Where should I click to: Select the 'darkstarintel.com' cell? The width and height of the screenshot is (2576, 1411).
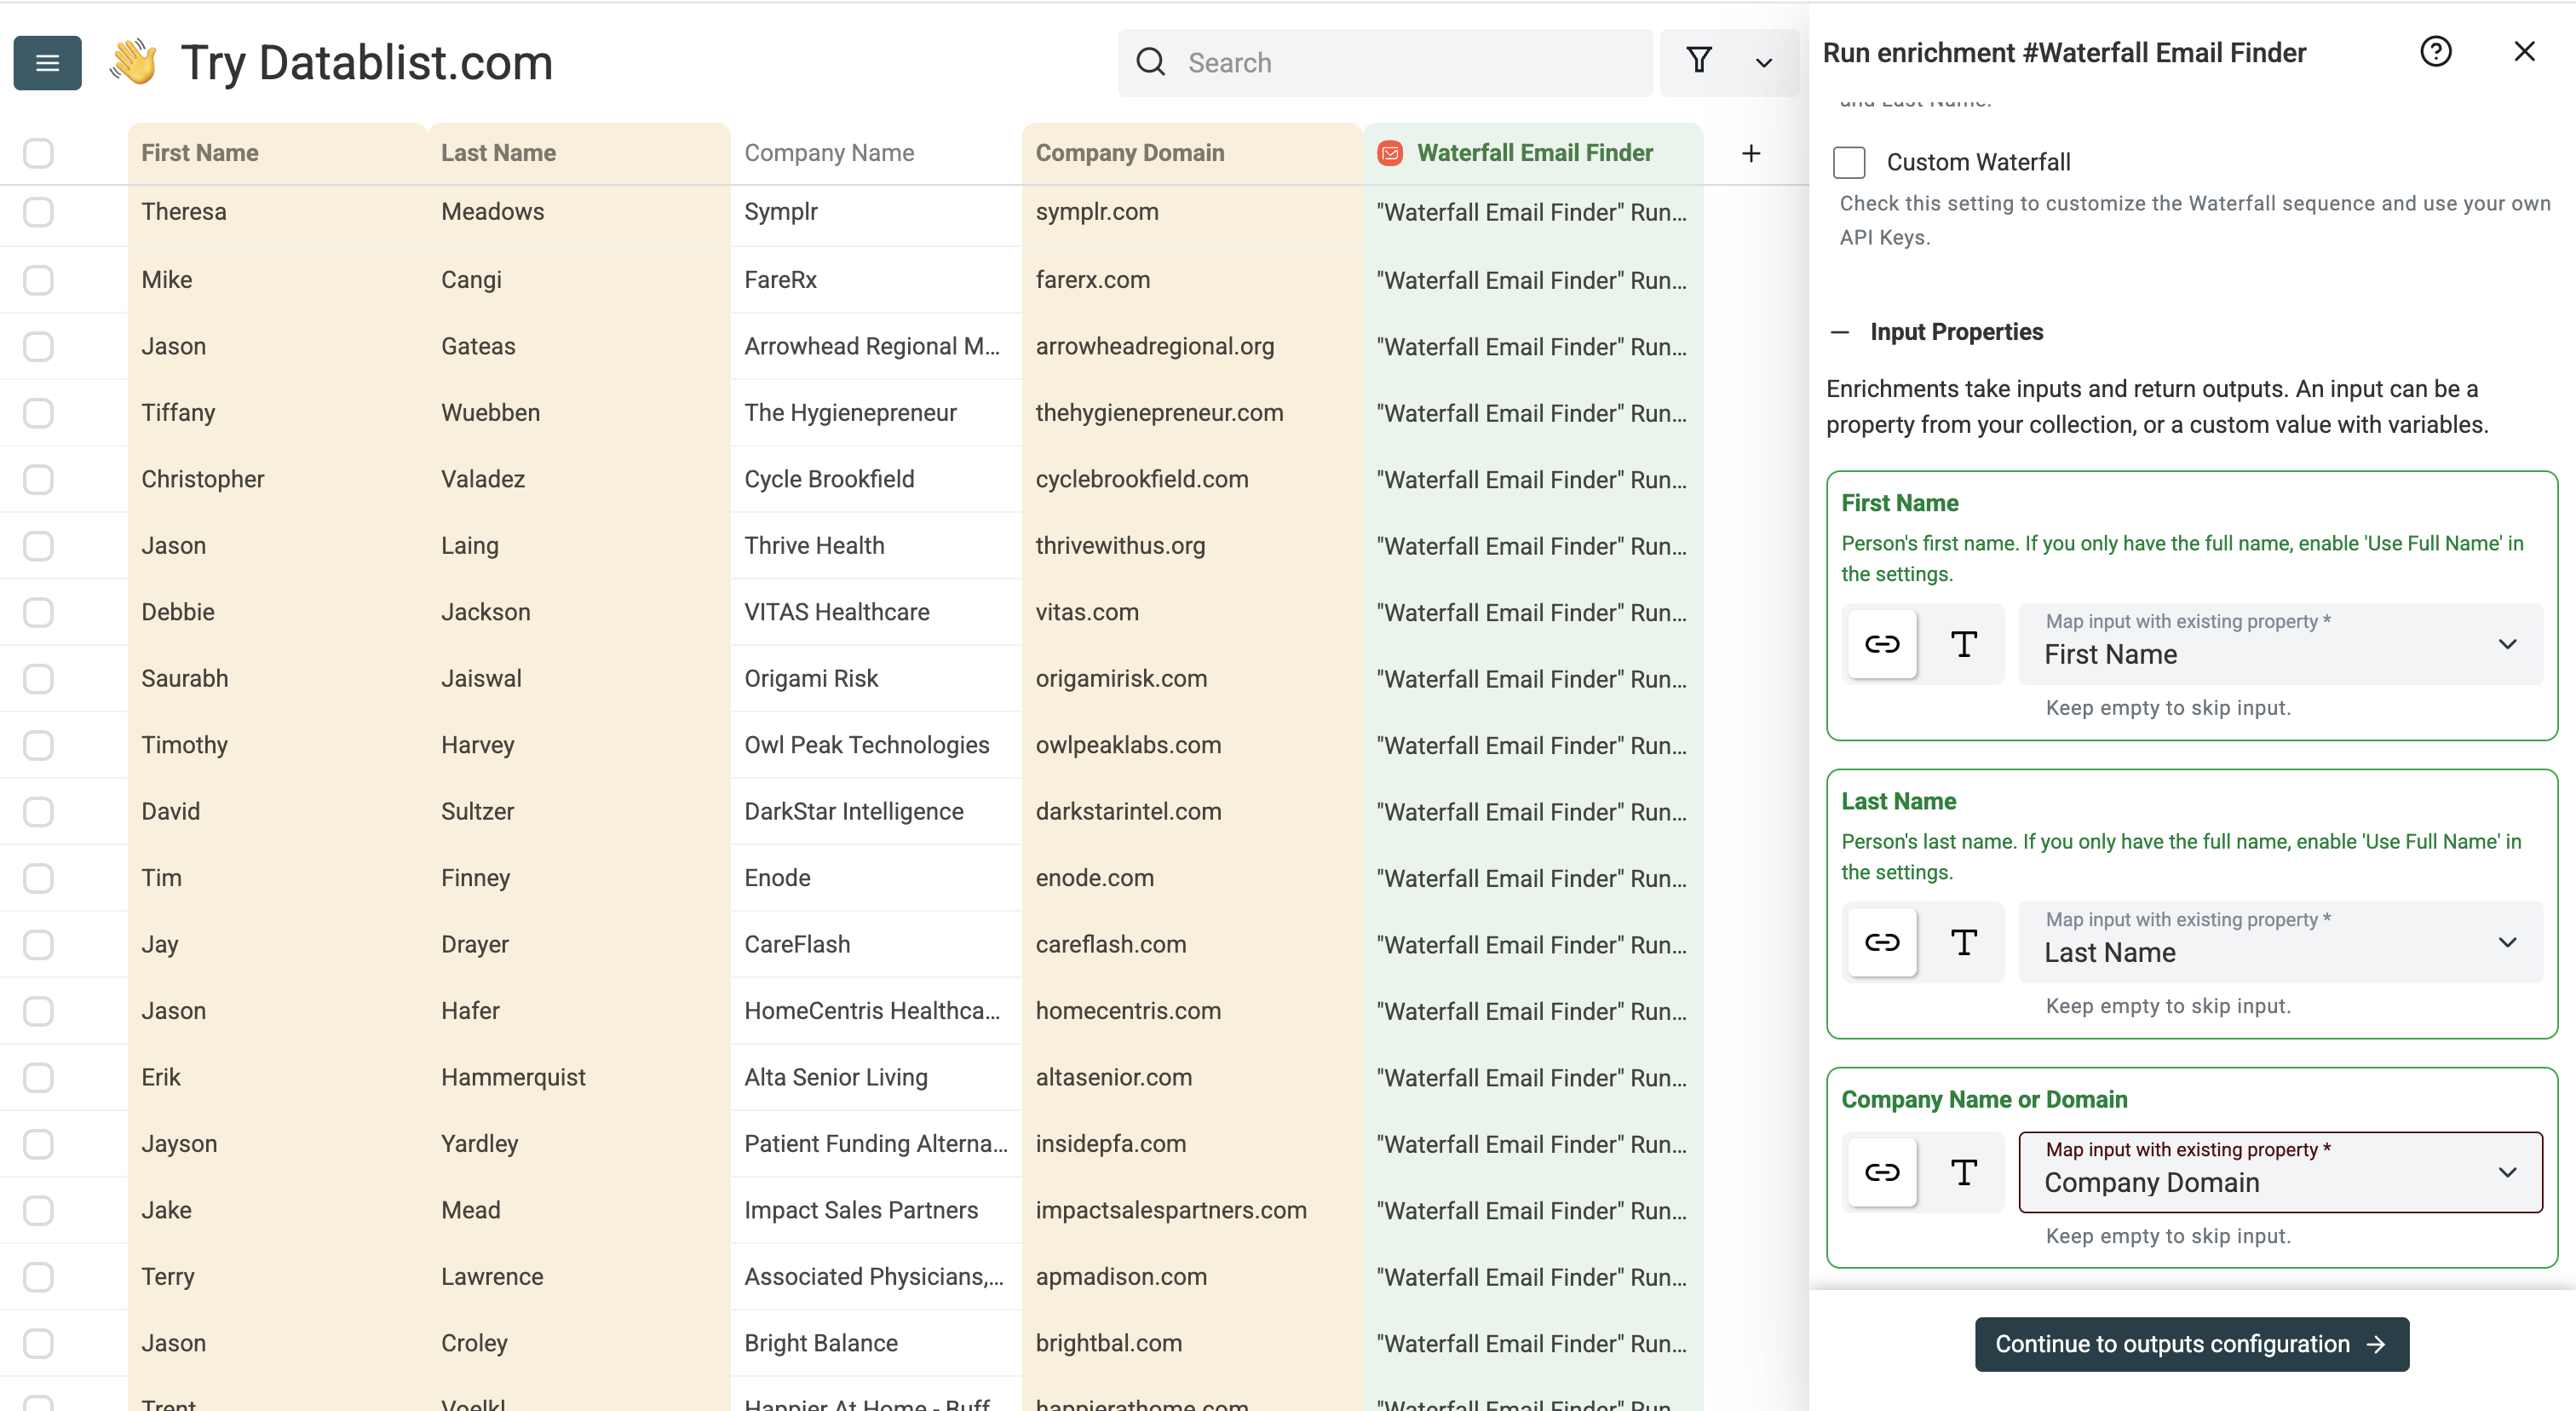(x=1192, y=811)
